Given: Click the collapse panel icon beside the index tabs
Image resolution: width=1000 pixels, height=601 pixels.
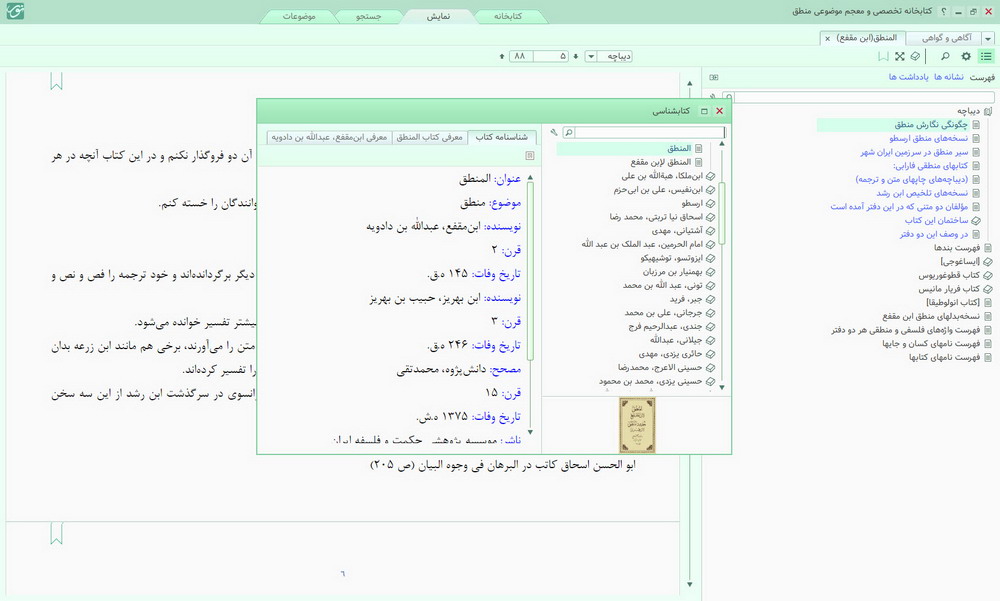Looking at the screenshot, I should pyautogui.click(x=714, y=77).
